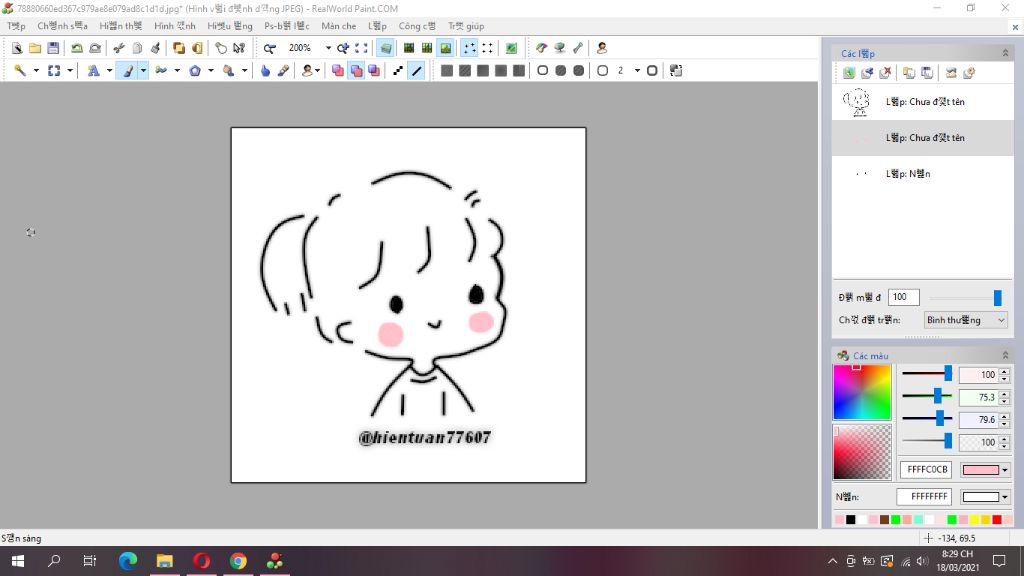This screenshot has height=576, width=1024.
Task: Open File Explorer from the taskbar
Action: pos(165,561)
